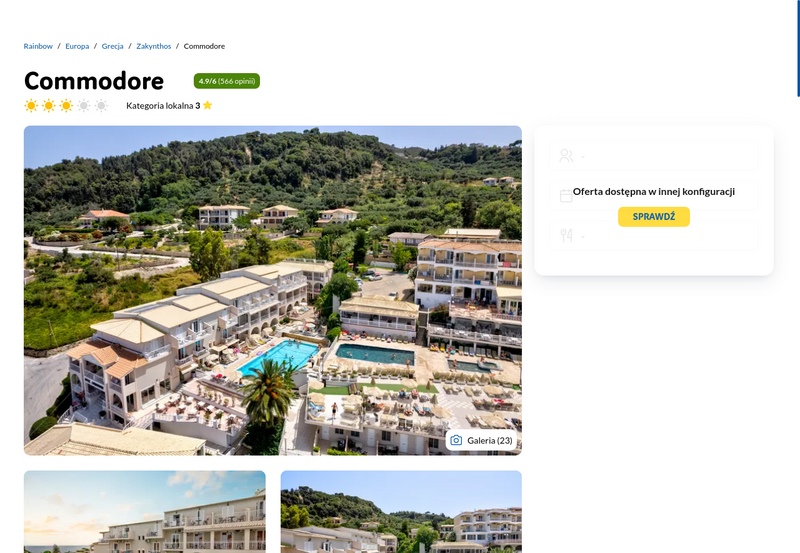Open the lower right hillside hotel thumbnail
The height and width of the screenshot is (553, 800).
click(401, 512)
